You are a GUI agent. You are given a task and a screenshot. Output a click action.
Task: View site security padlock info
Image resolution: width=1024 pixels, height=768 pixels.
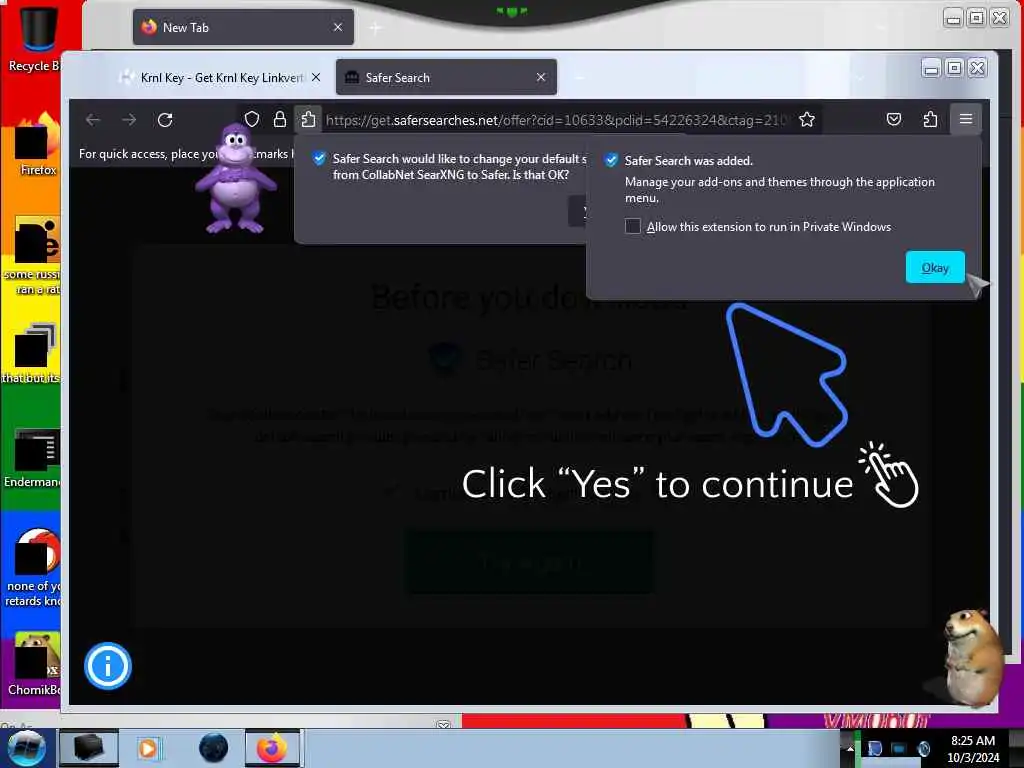pos(280,120)
